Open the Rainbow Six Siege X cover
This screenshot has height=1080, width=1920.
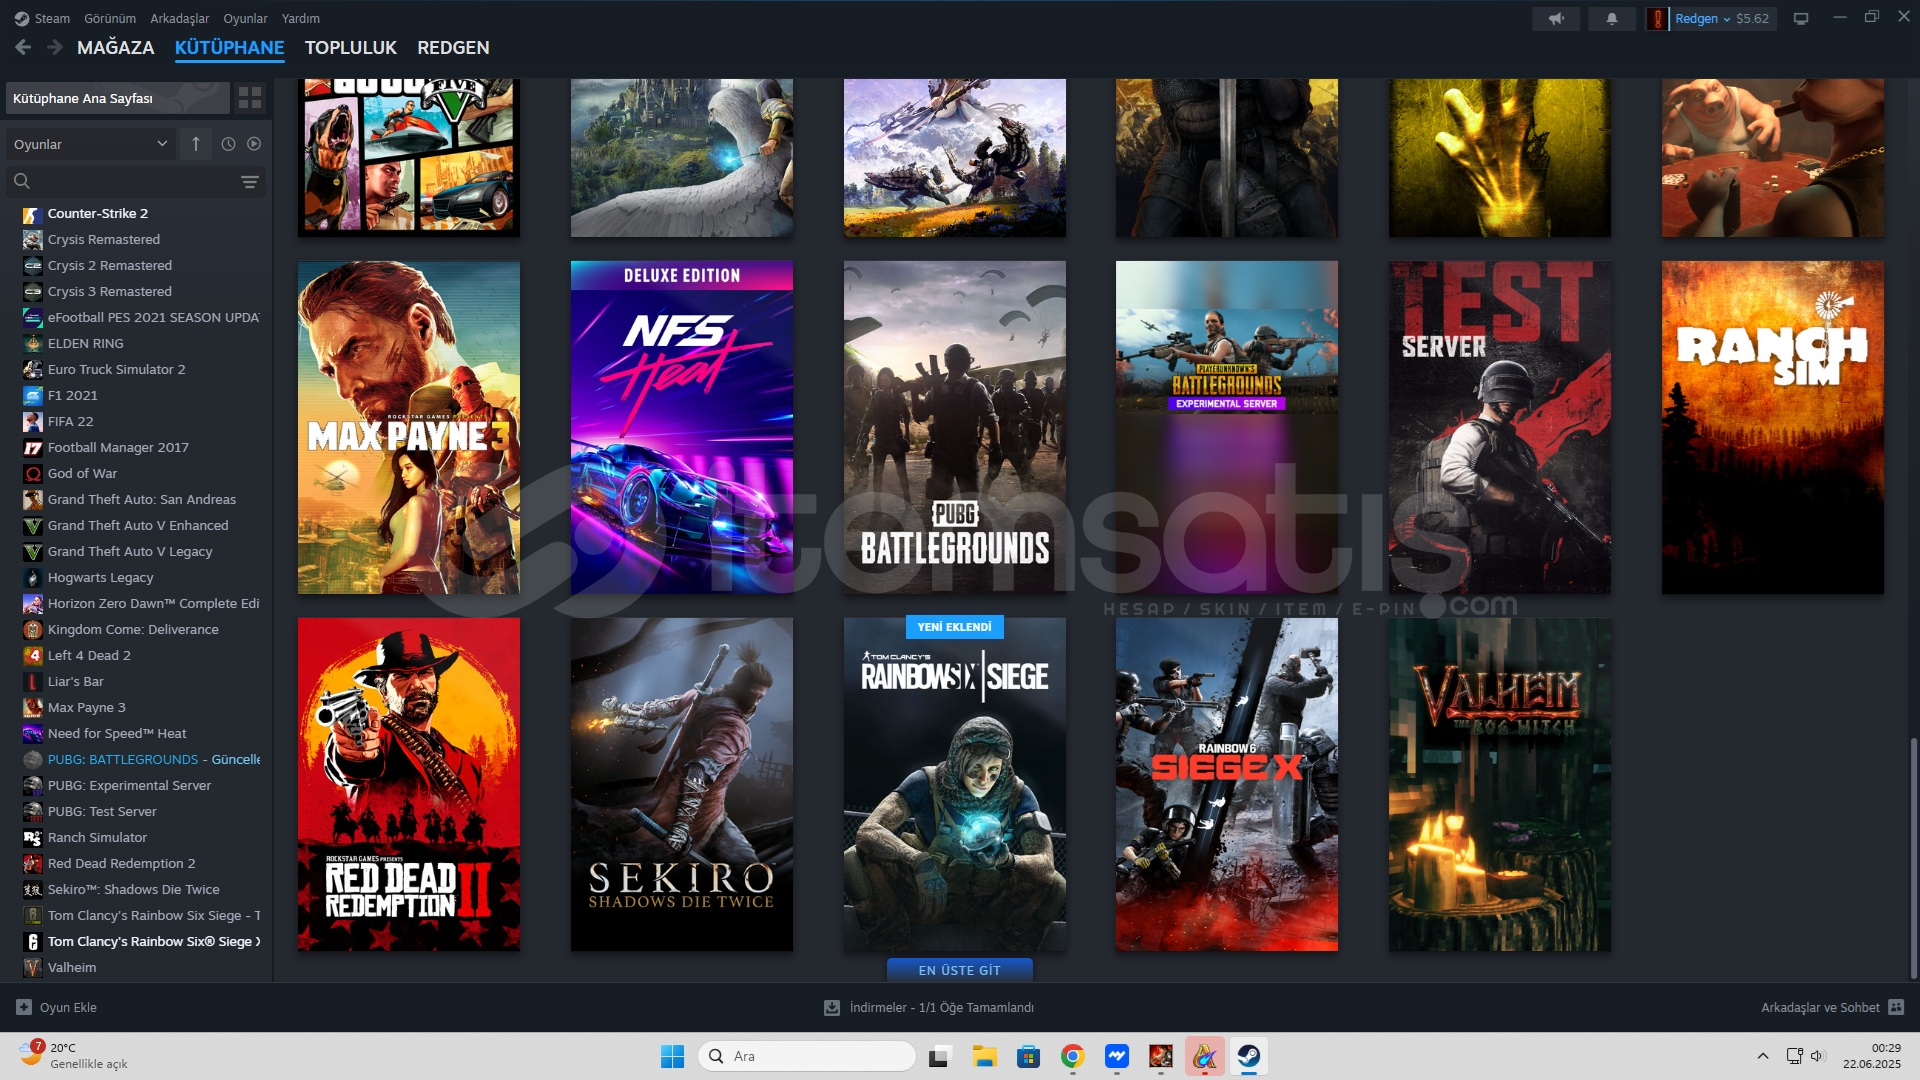click(1227, 784)
